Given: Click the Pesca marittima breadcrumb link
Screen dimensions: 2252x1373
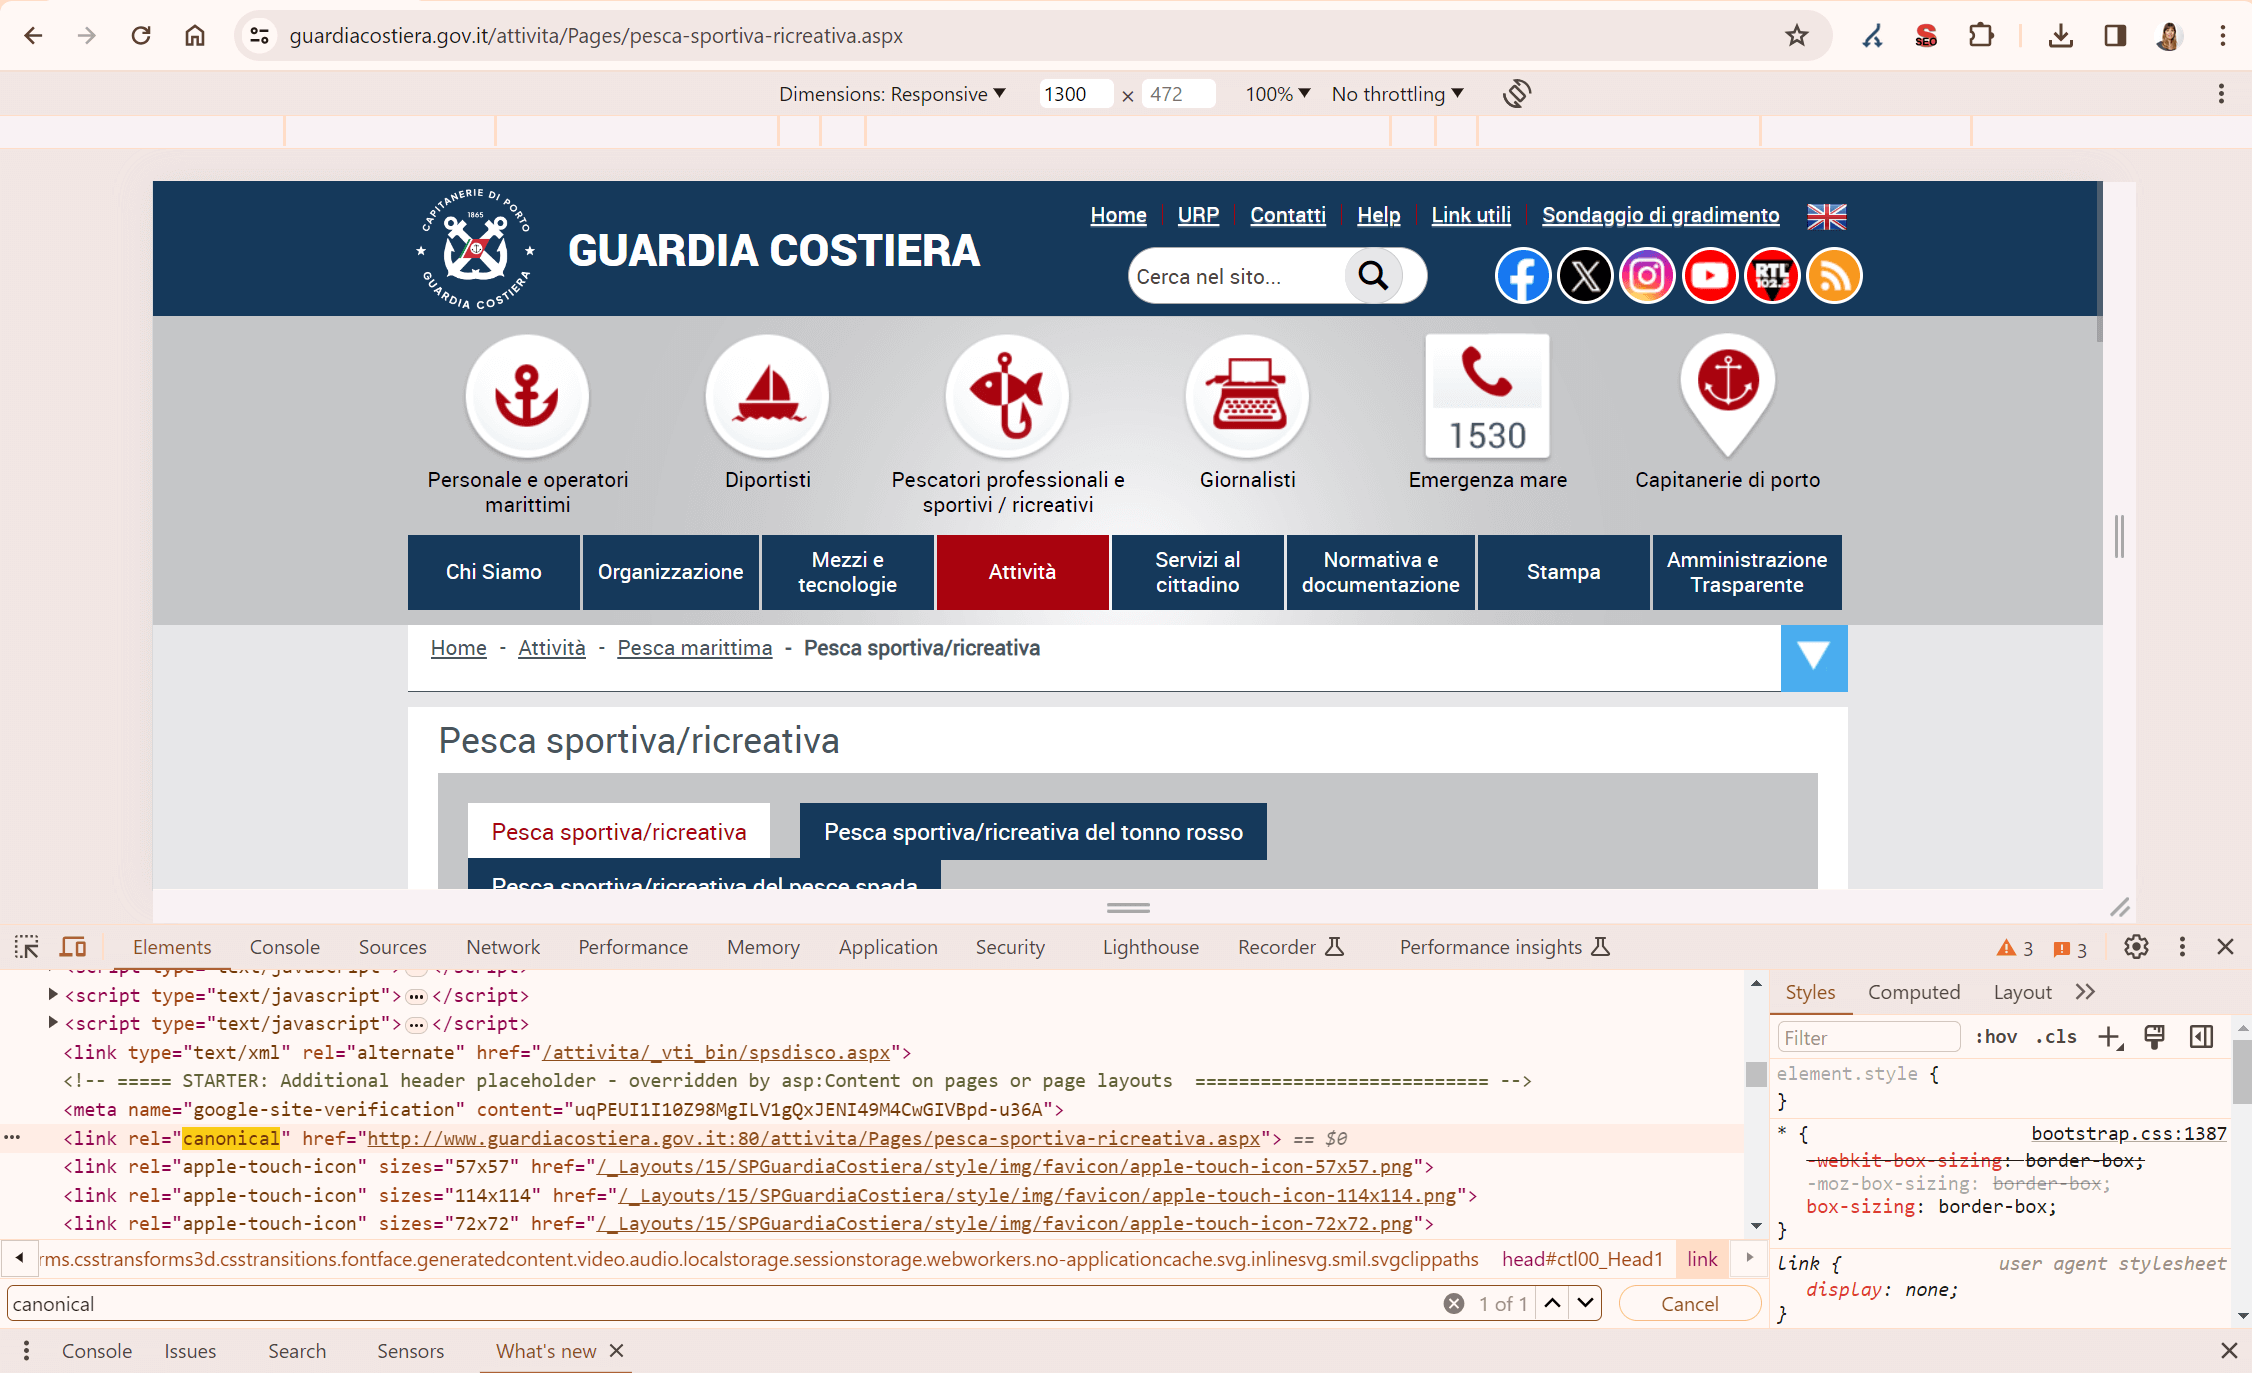Looking at the screenshot, I should [695, 648].
